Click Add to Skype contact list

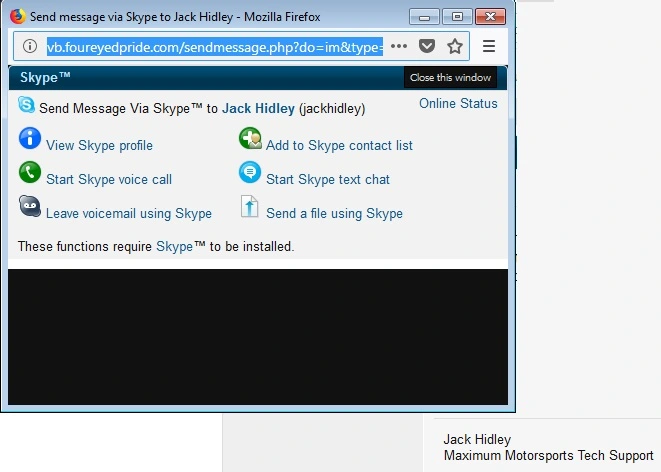(339, 145)
